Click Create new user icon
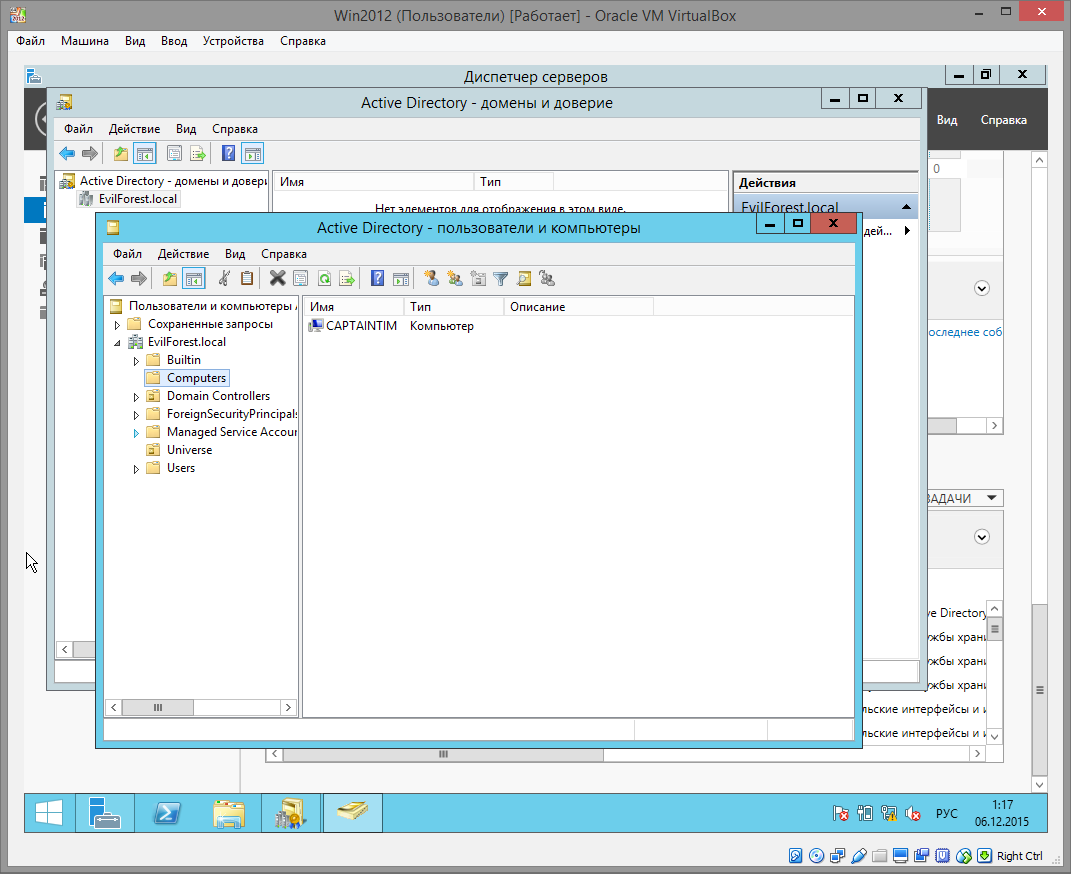The image size is (1071, 874). (431, 279)
